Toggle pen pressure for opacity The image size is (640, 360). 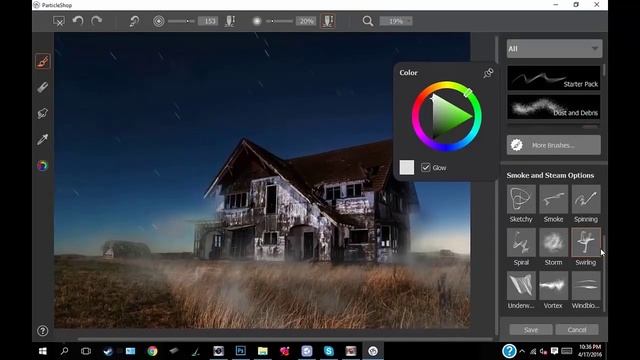click(328, 21)
